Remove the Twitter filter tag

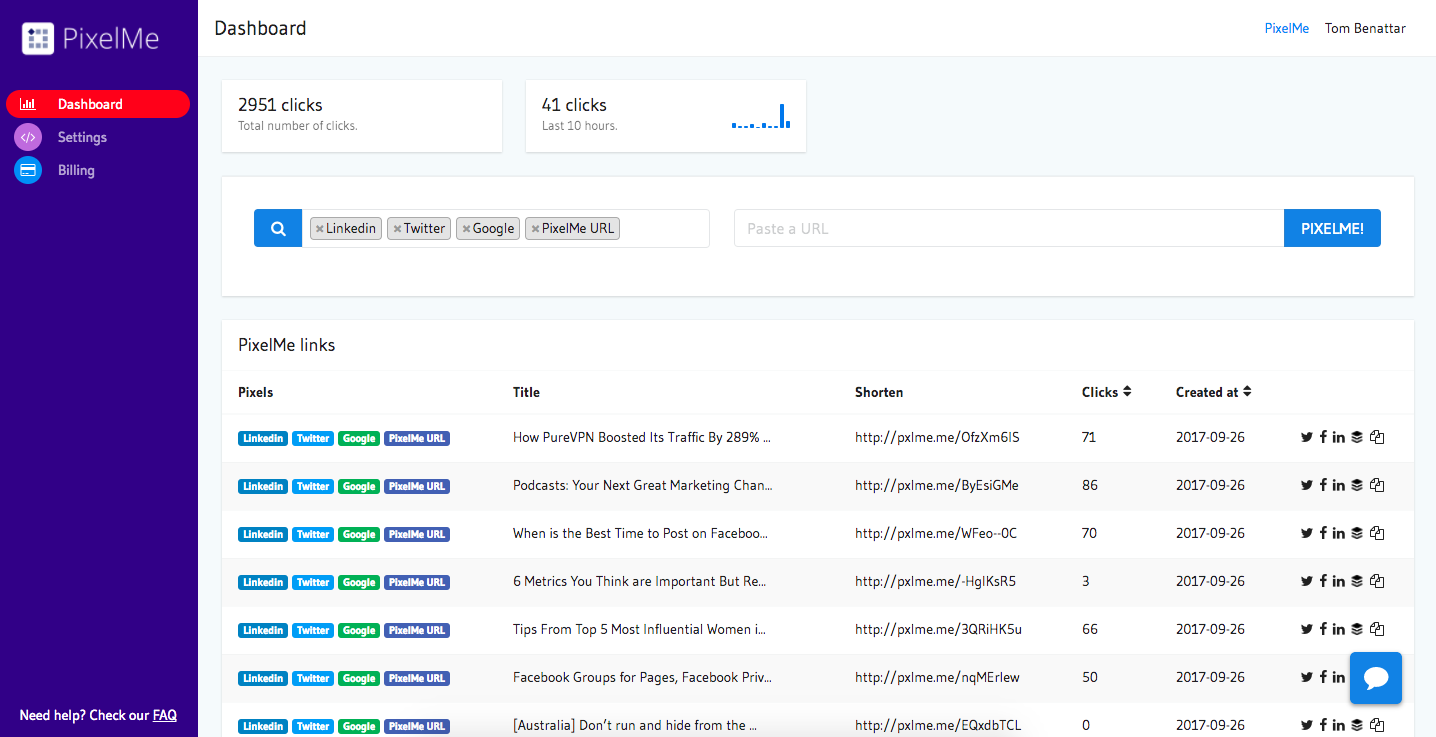click(397, 229)
